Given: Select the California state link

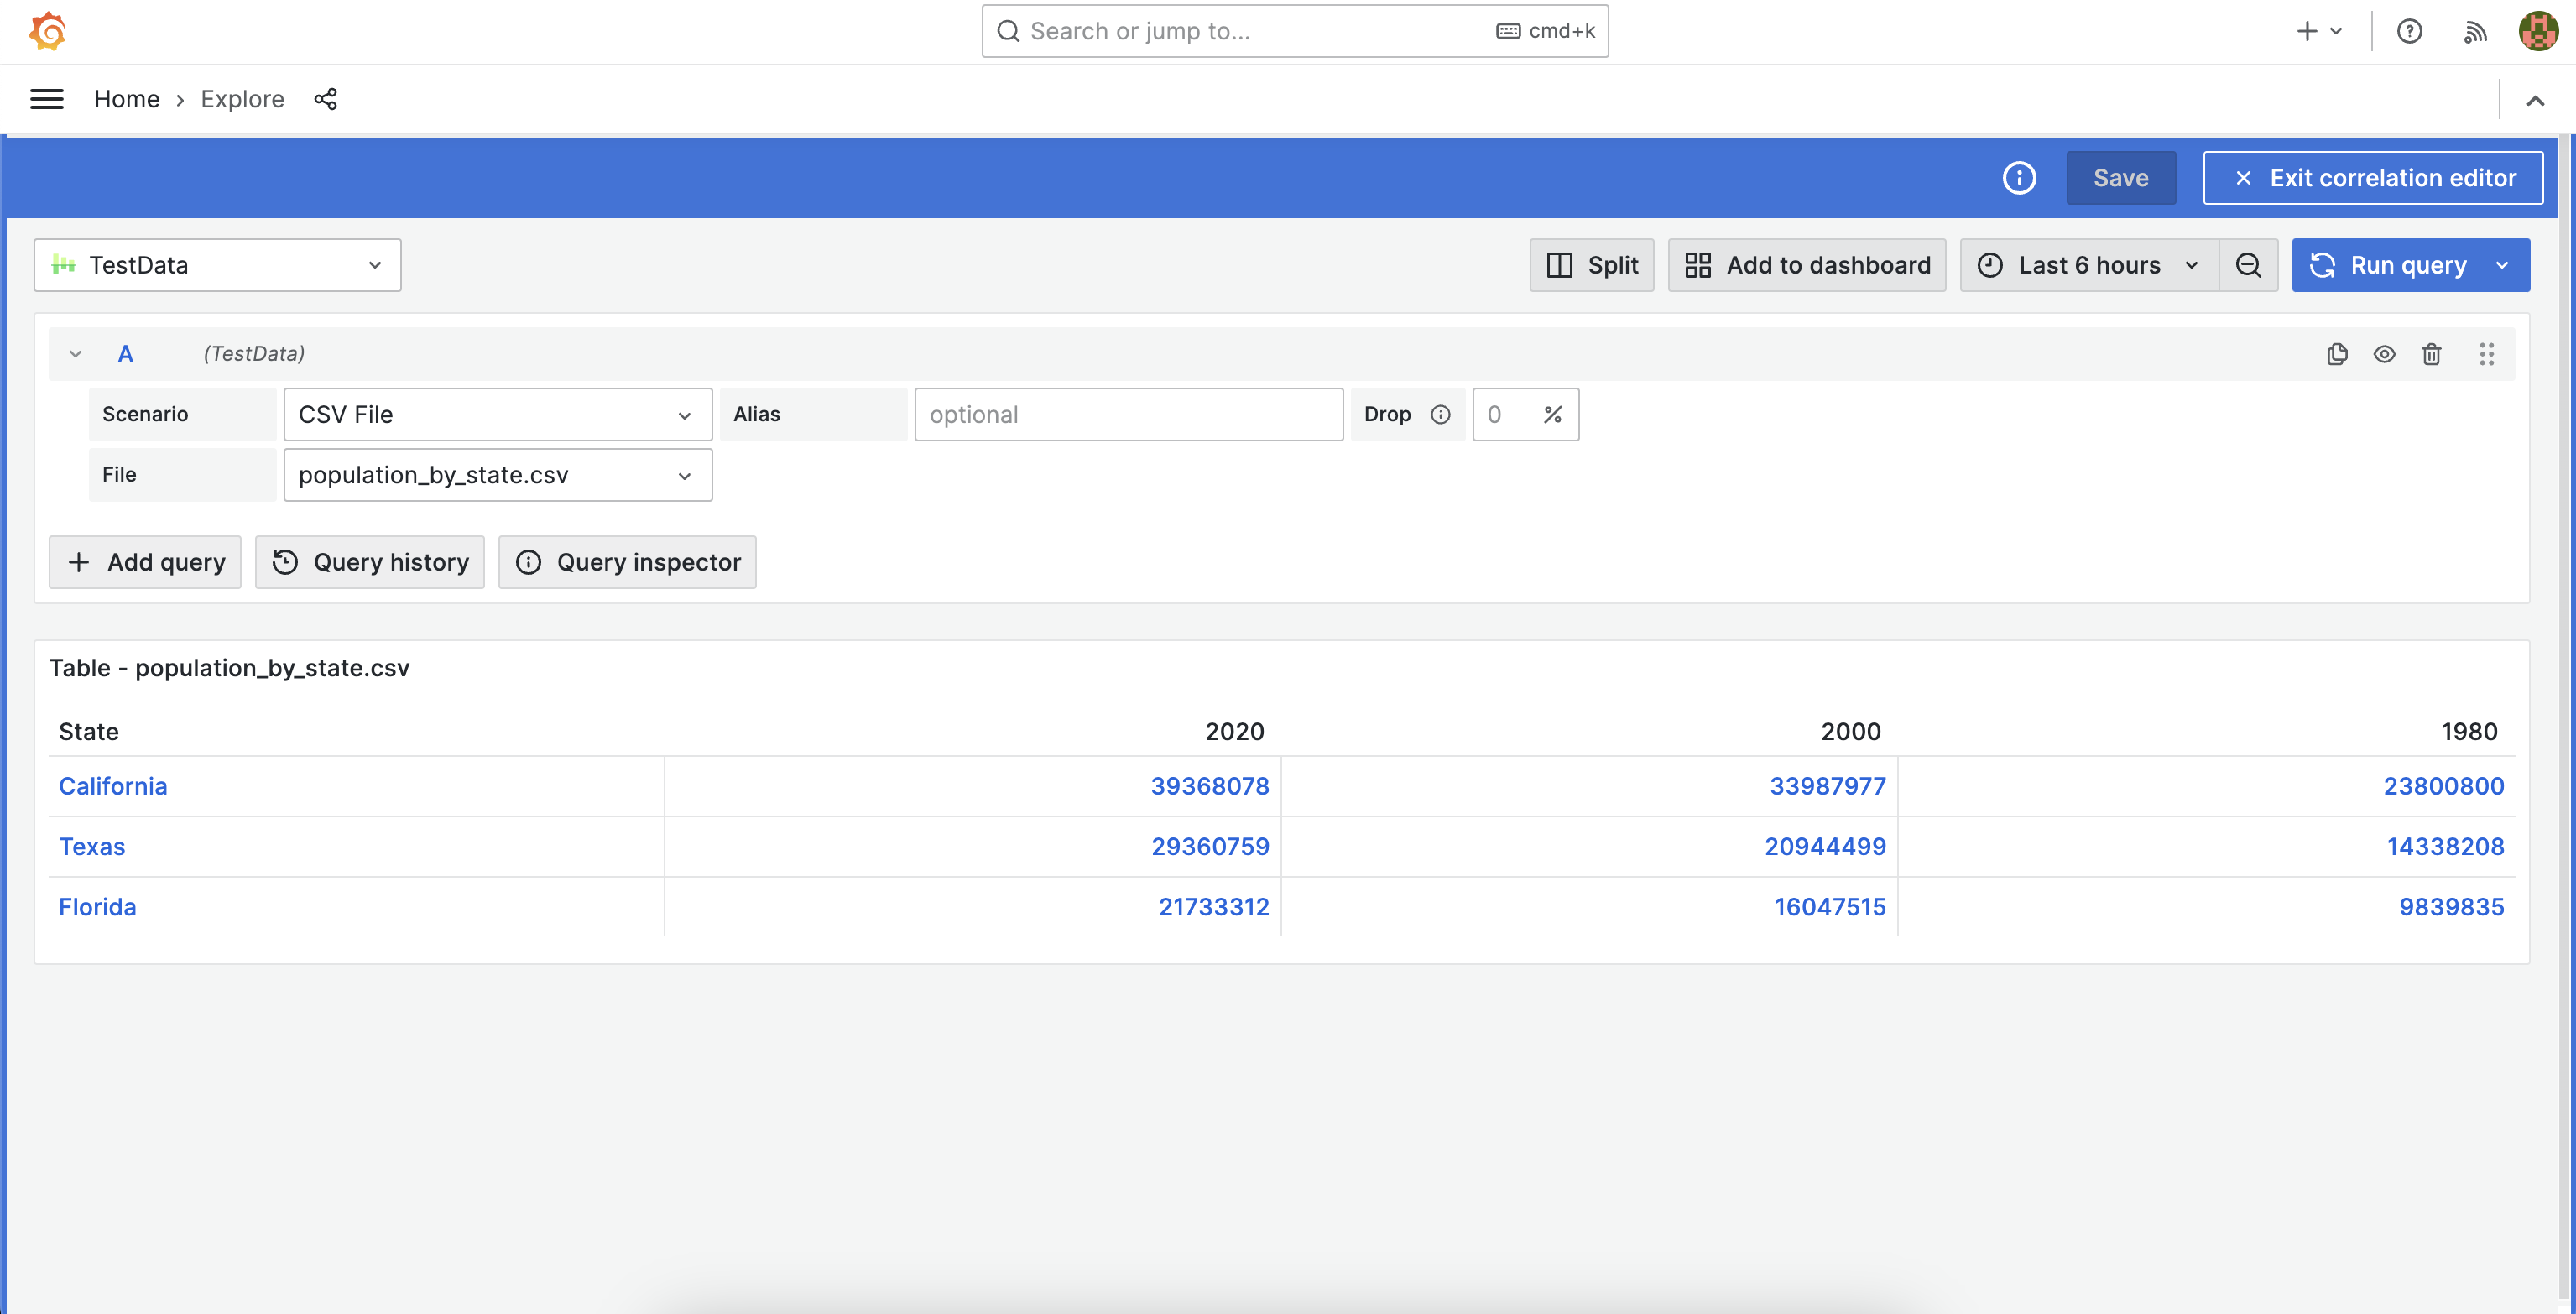Looking at the screenshot, I should tap(114, 786).
